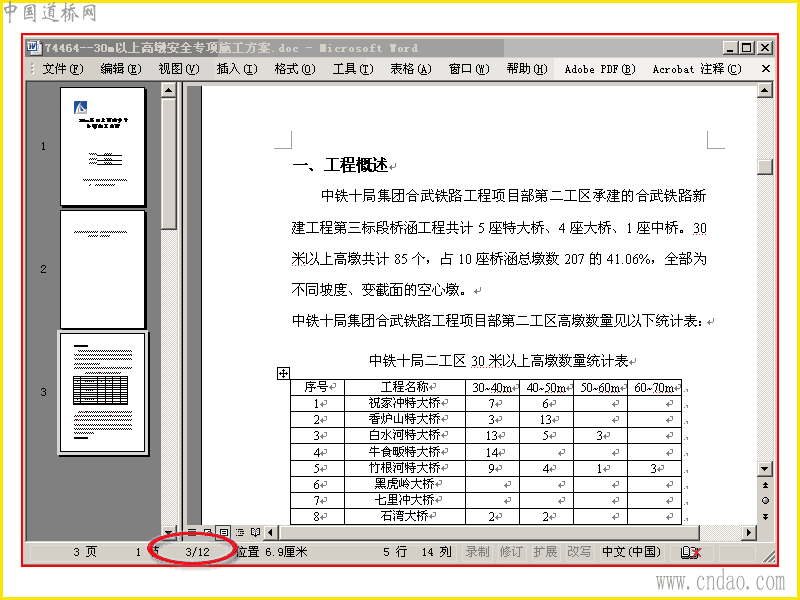
Task: Expand the 格式(O) menu
Action: [x=295, y=69]
